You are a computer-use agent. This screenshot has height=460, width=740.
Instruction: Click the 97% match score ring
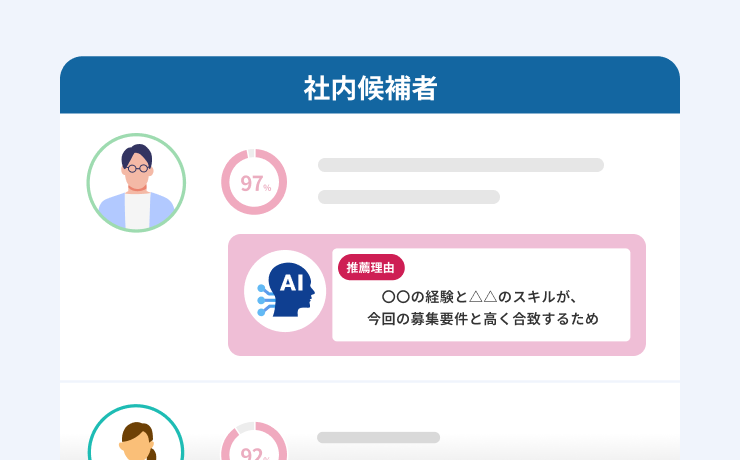coord(254,182)
